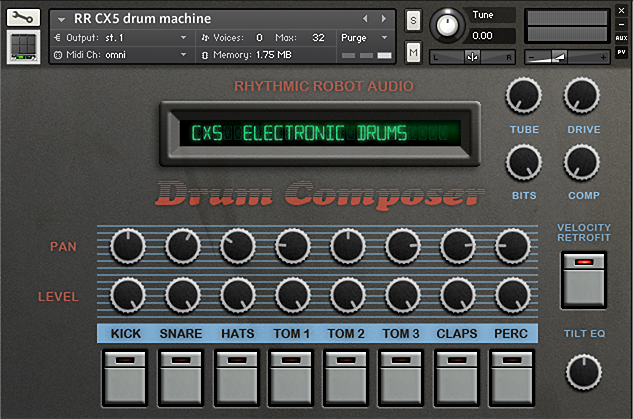Click the KICK pan knob
Image resolution: width=633 pixels, height=419 pixels.
click(128, 246)
